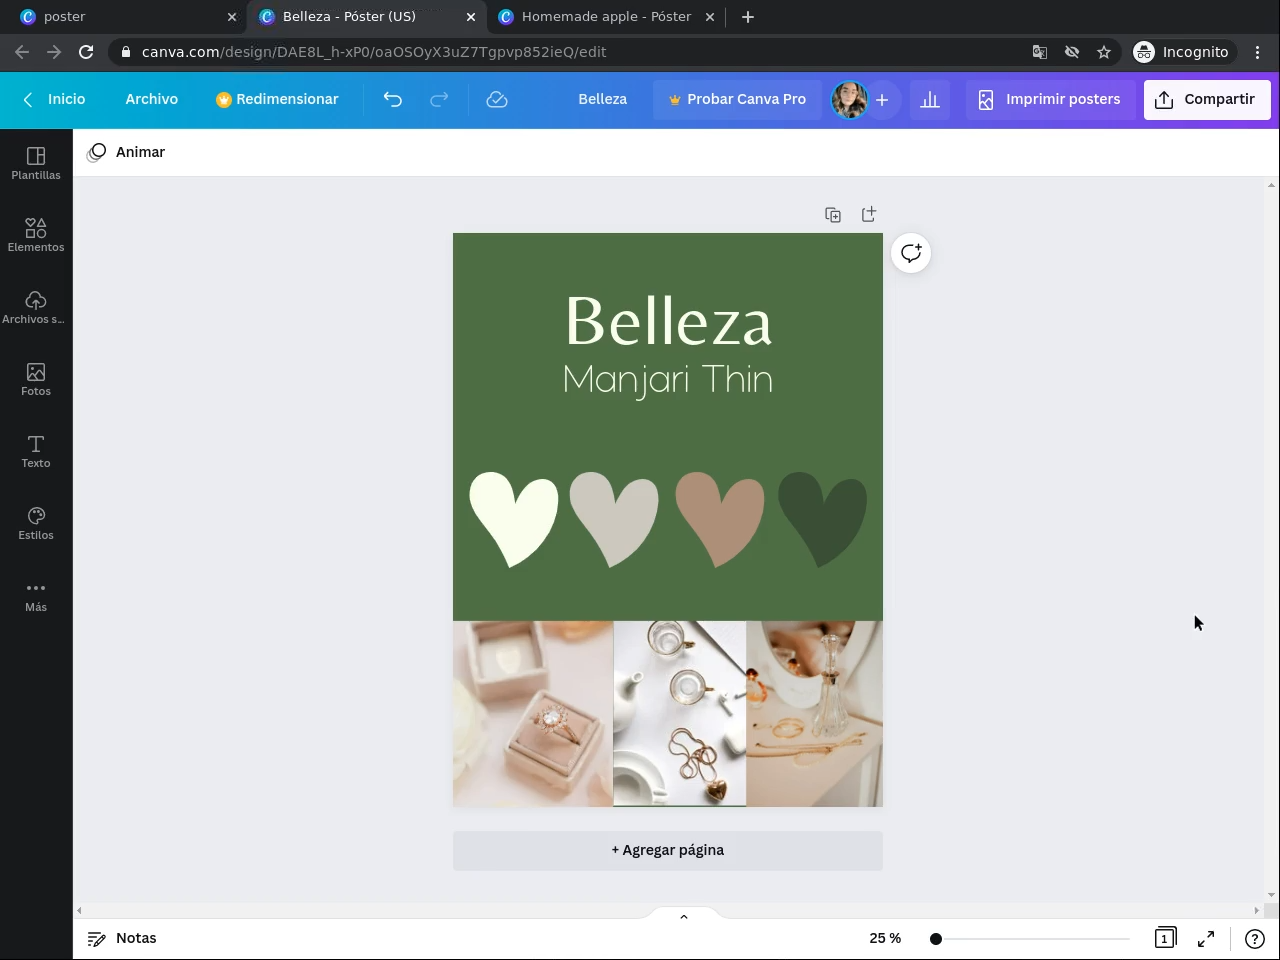Image resolution: width=1280 pixels, height=960 pixels.
Task: Click Imprimir posters
Action: tap(1050, 99)
